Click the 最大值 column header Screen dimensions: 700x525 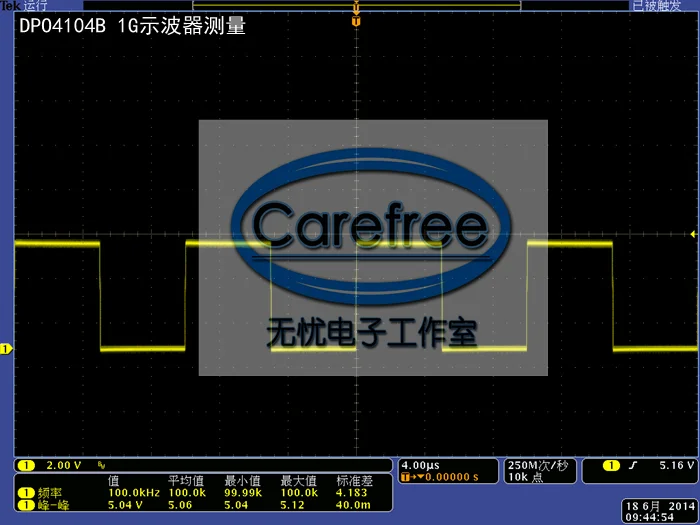click(298, 481)
